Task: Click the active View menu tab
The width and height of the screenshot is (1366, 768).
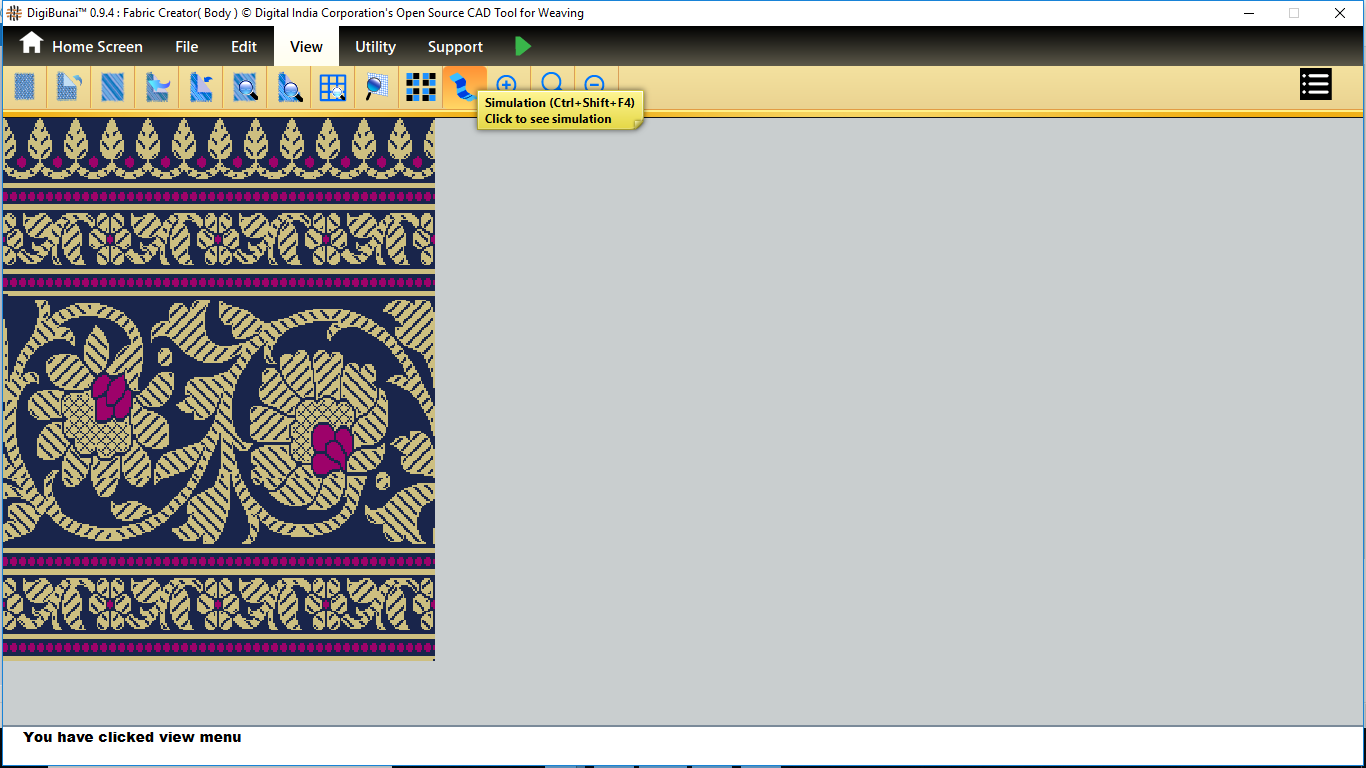Action: click(x=306, y=47)
